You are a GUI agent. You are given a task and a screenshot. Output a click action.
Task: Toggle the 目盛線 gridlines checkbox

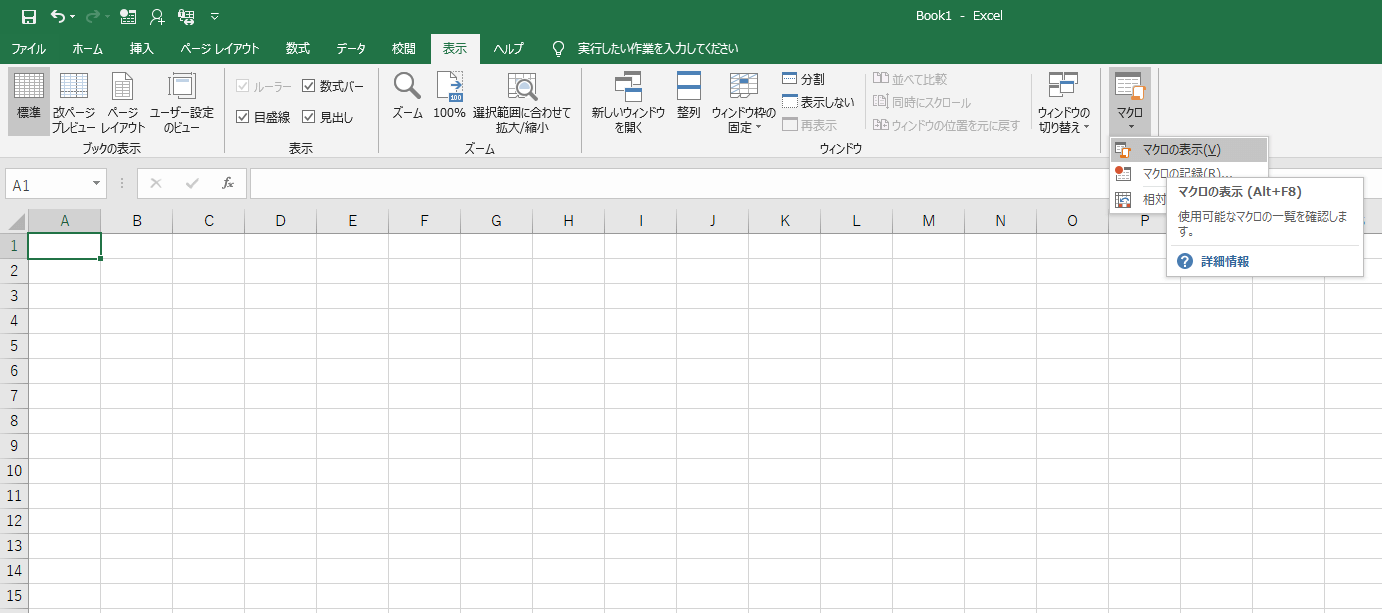pos(243,117)
